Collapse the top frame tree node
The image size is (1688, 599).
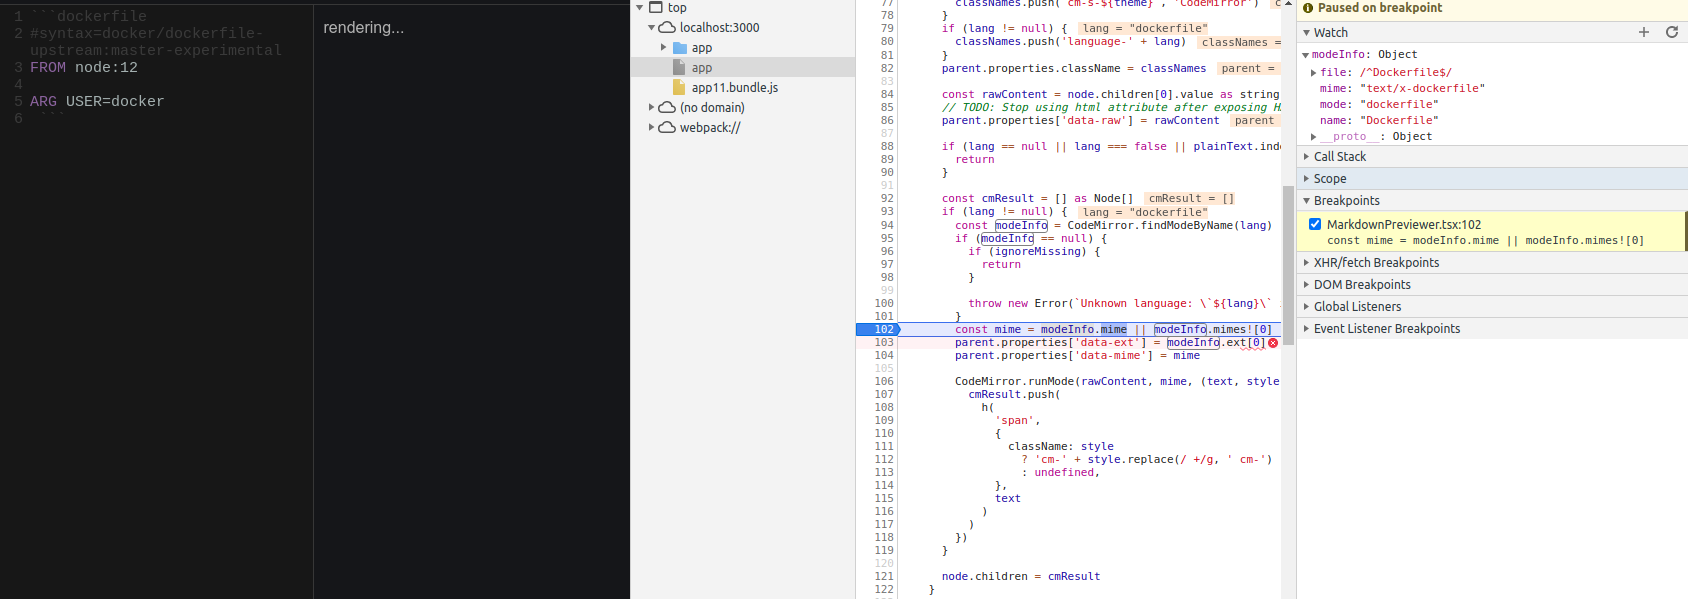click(x=640, y=7)
